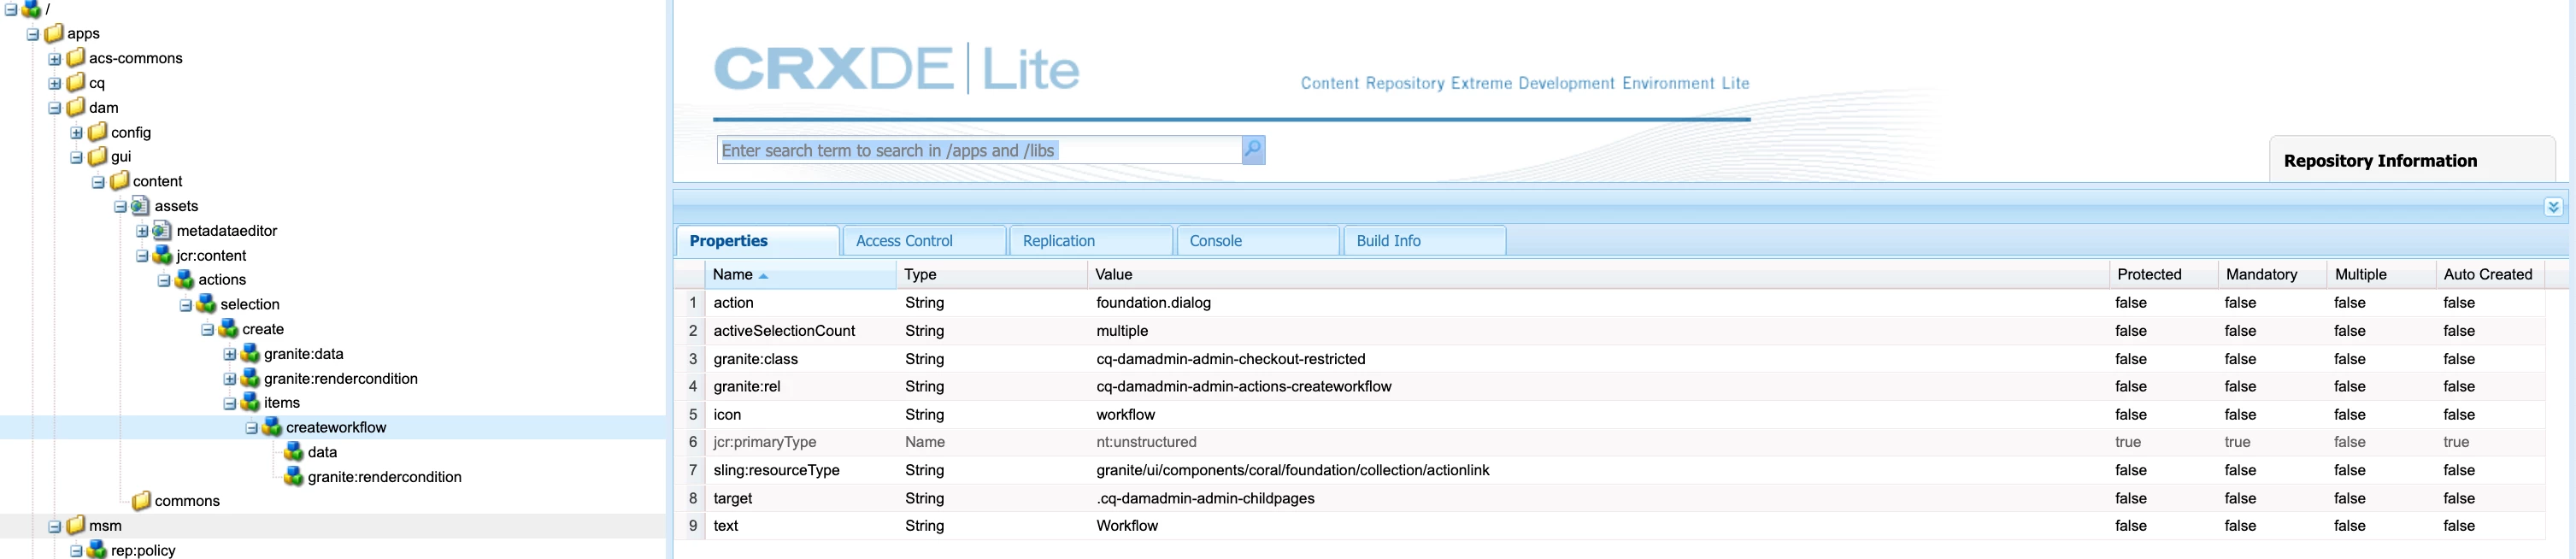Open the Access Control tab
Viewport: 2576px width, 559px height.
click(924, 241)
